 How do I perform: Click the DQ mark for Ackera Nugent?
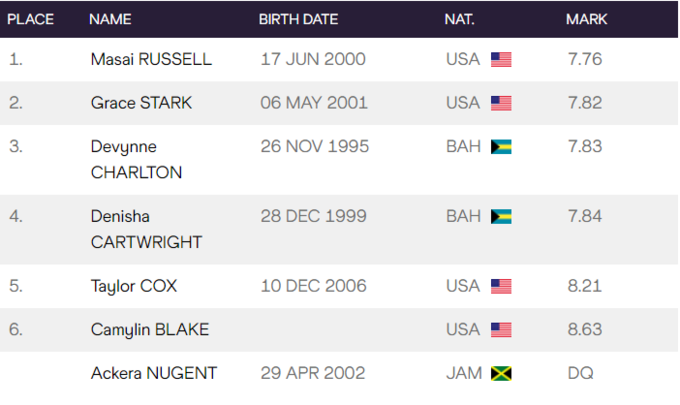pyautogui.click(x=580, y=373)
